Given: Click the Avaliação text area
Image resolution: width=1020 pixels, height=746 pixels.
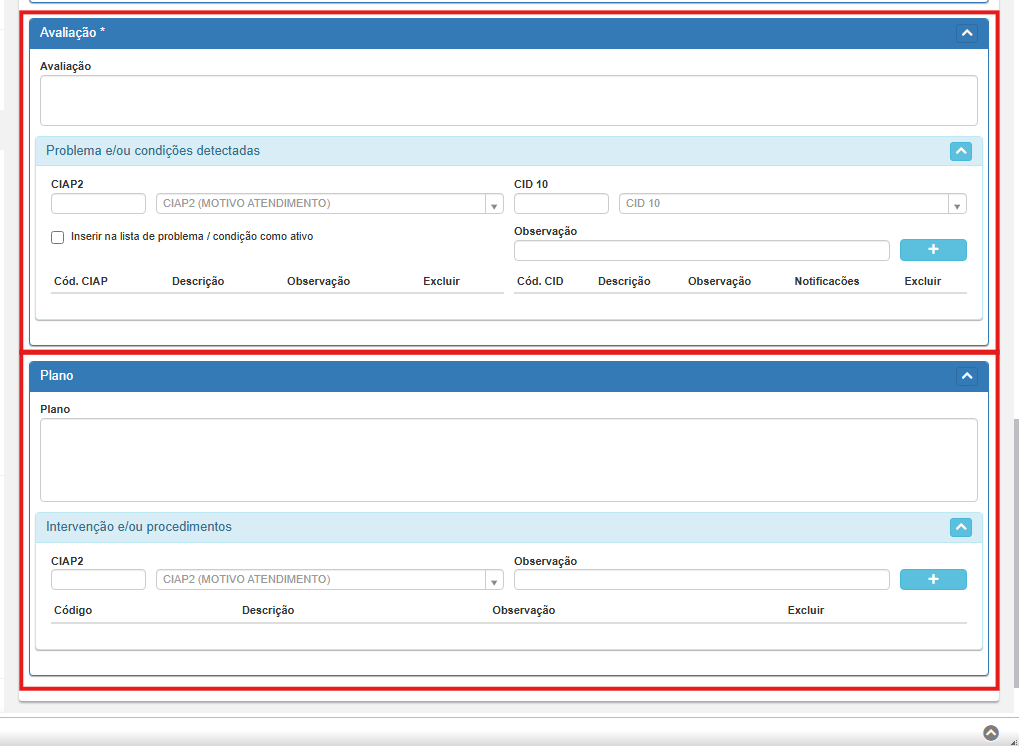Looking at the screenshot, I should pyautogui.click(x=508, y=100).
